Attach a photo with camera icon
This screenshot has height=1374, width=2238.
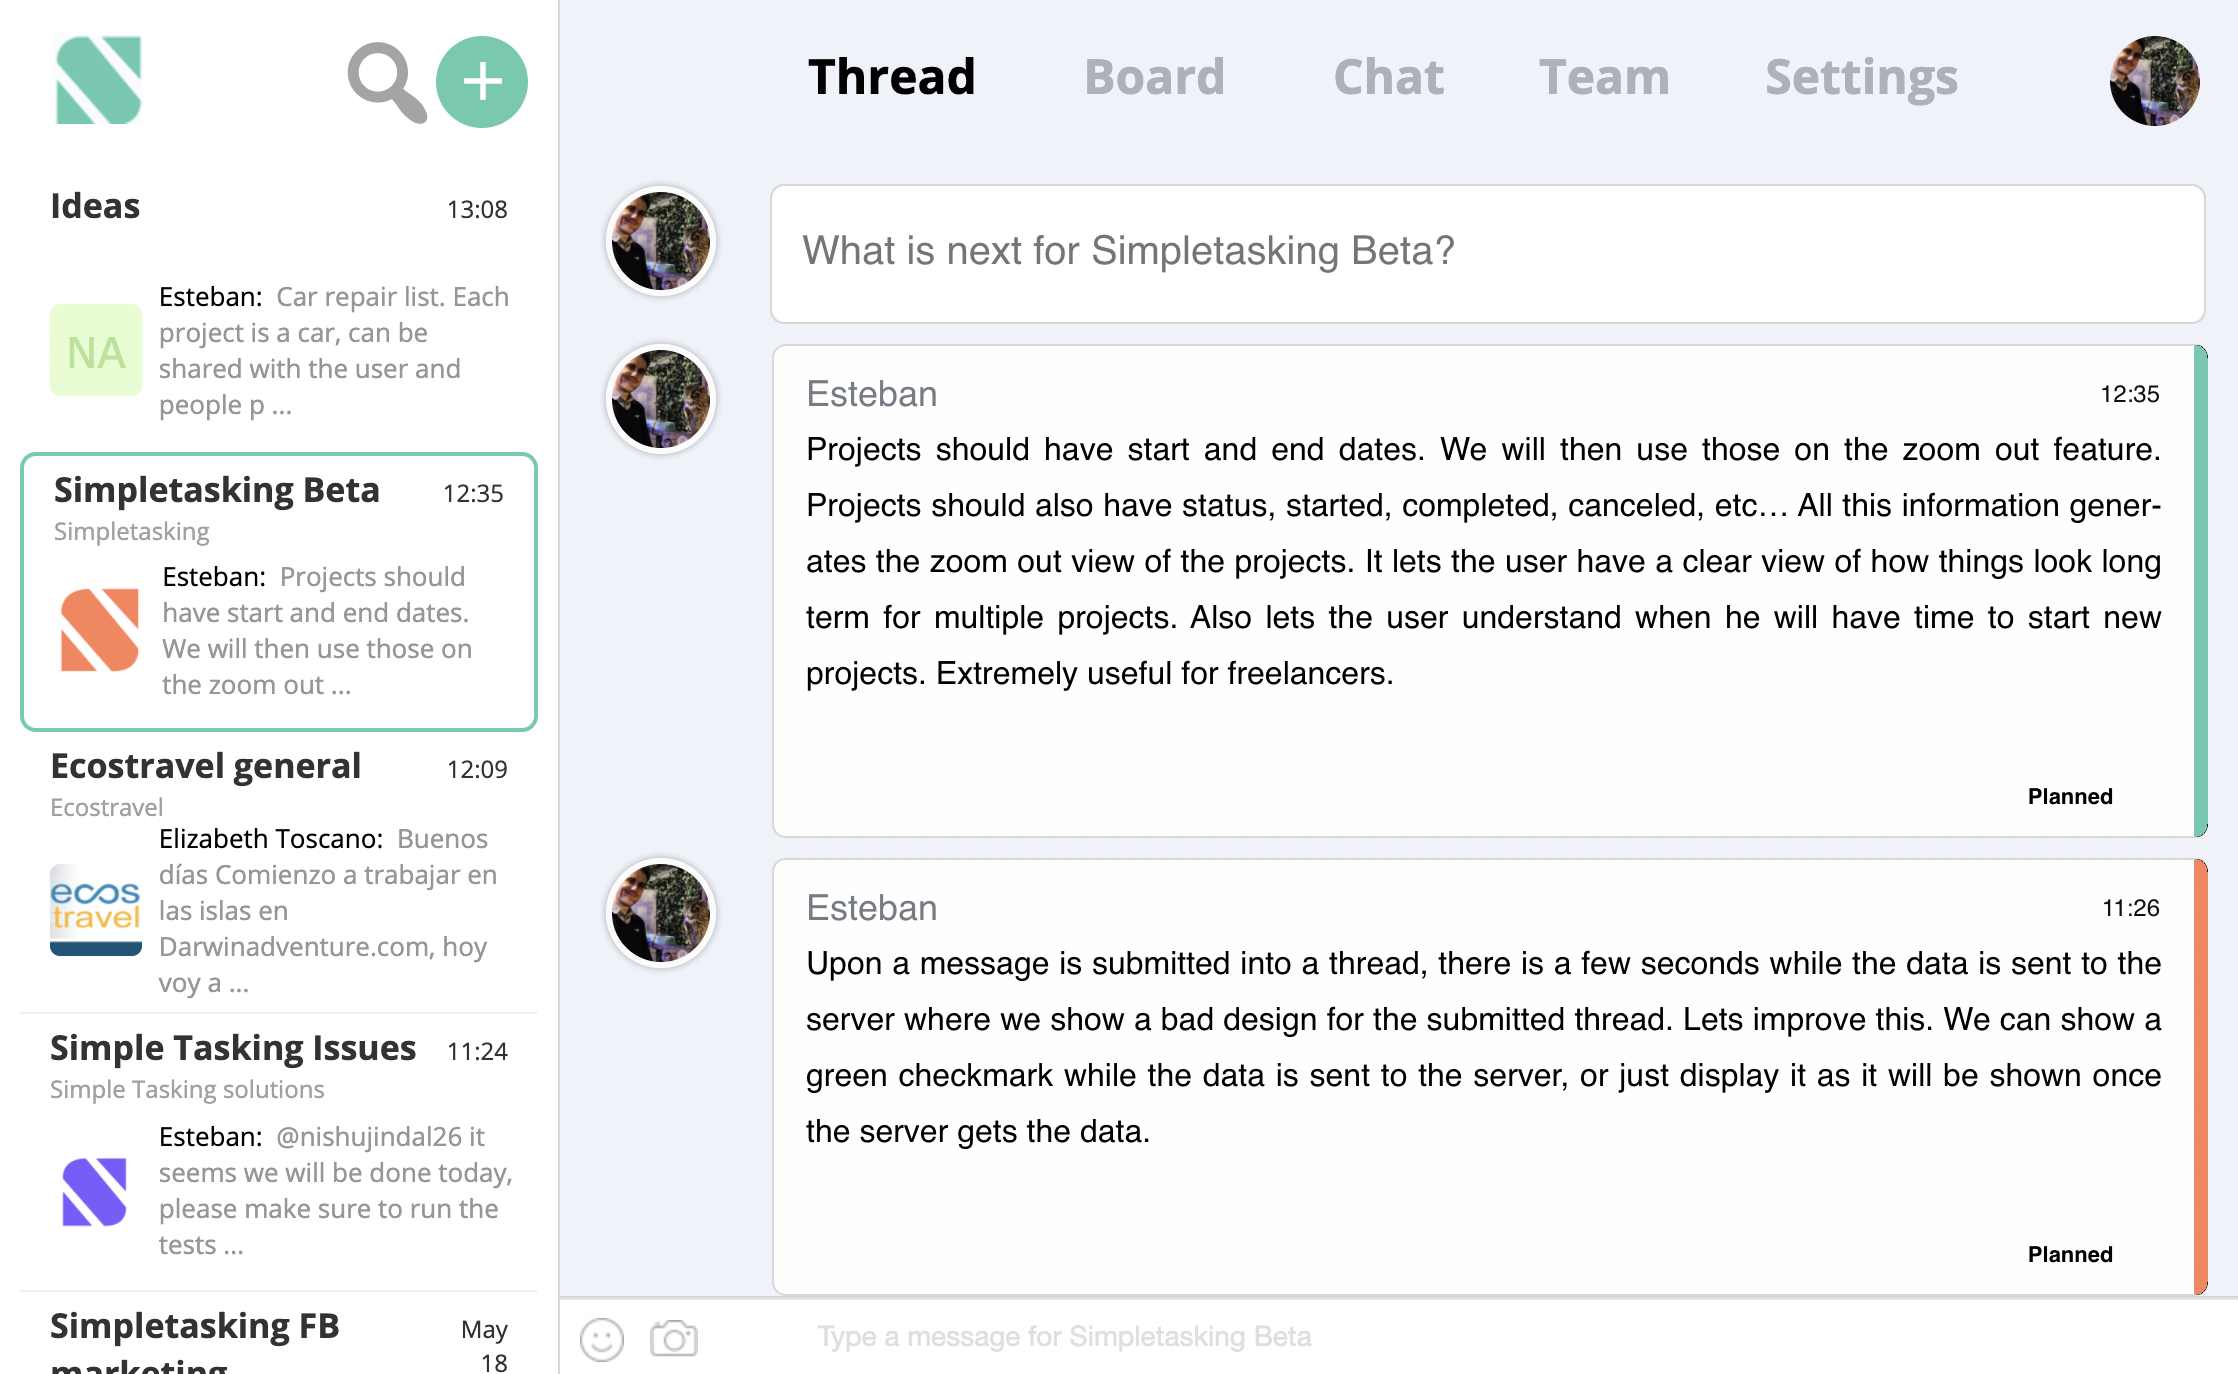[x=674, y=1338]
